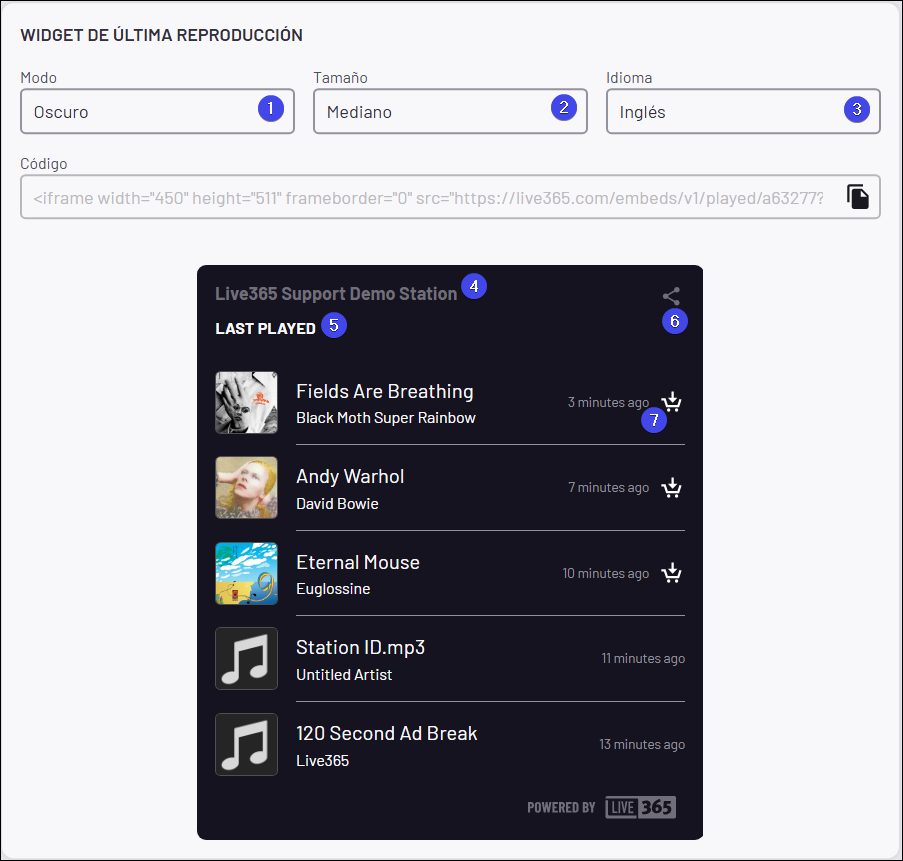Click the Código iframe embed code field

click(450, 197)
